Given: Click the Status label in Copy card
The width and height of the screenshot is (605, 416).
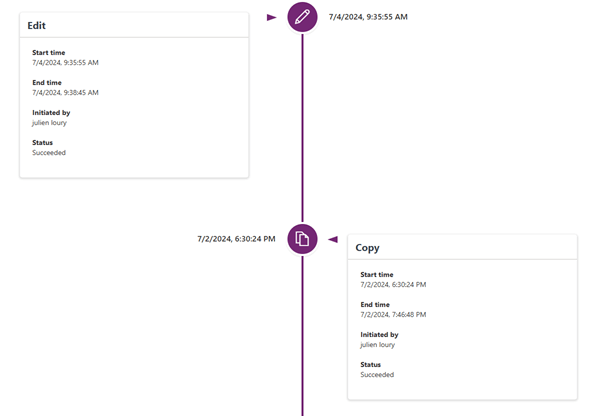Looking at the screenshot, I should [370, 365].
